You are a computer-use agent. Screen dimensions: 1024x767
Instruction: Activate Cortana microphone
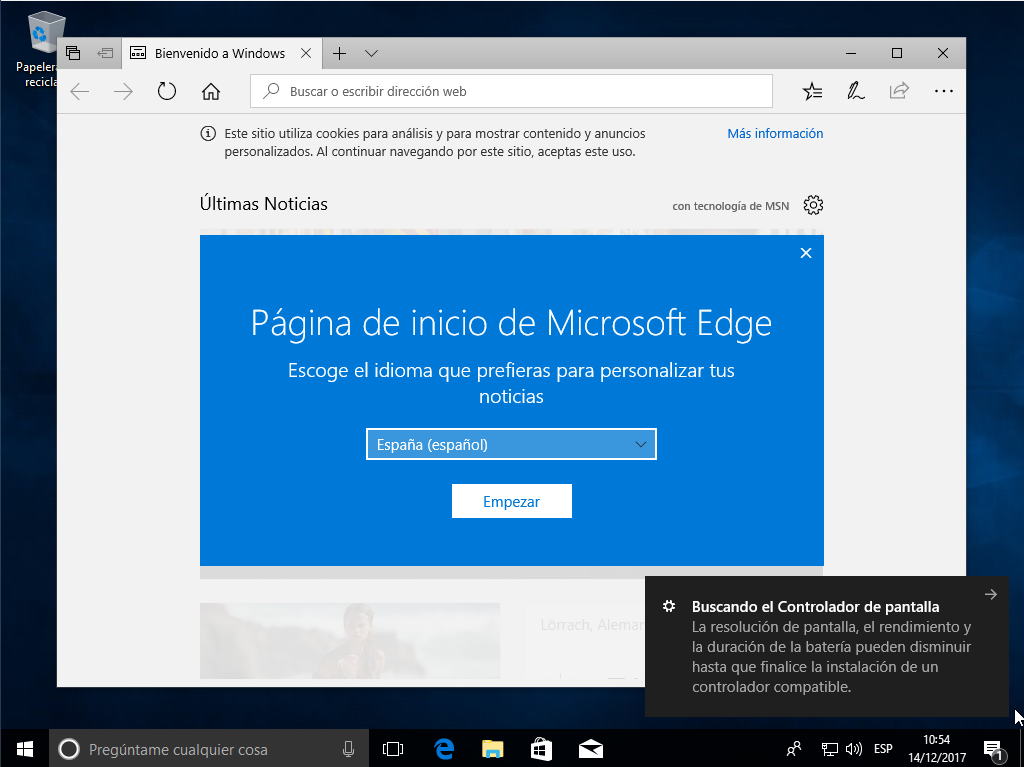click(x=349, y=749)
